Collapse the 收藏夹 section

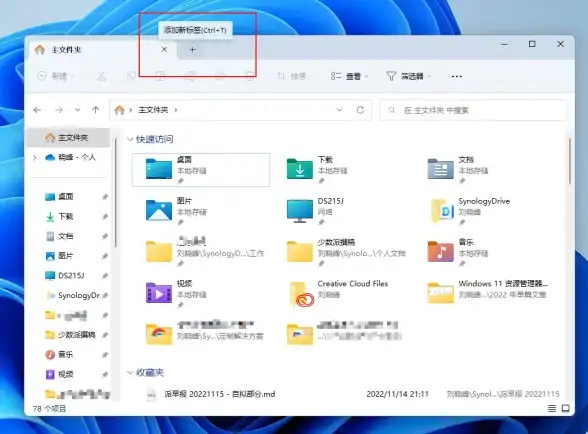130,372
